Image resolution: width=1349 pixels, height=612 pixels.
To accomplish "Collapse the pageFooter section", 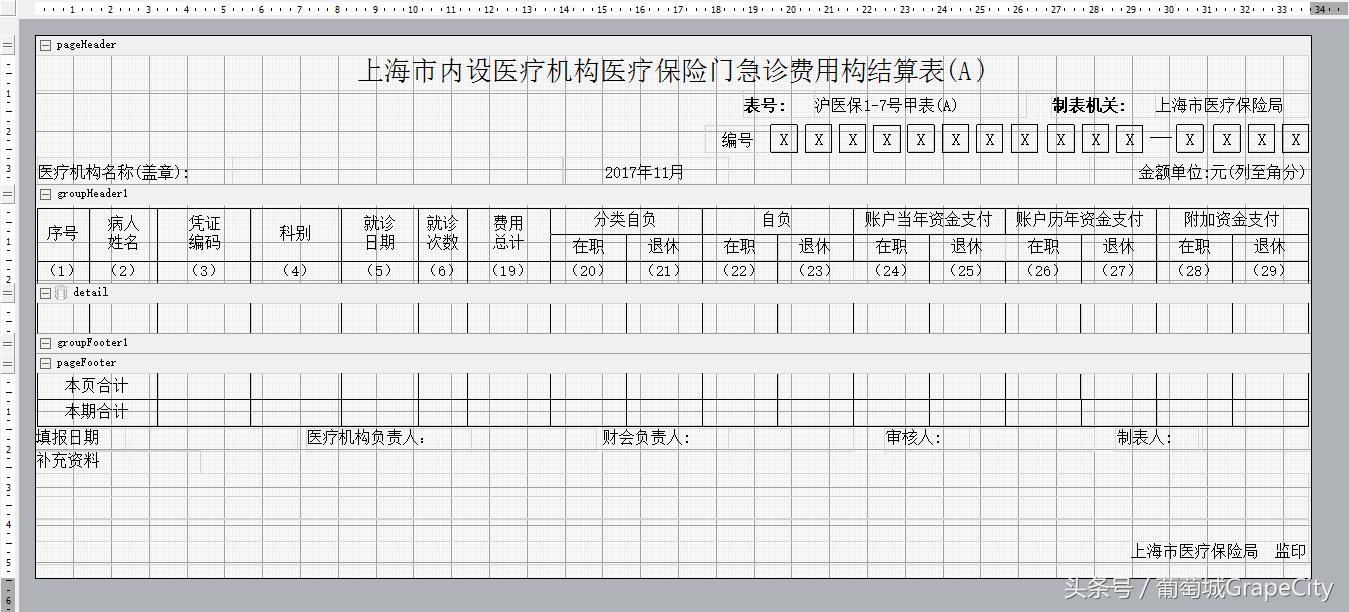I will tap(44, 362).
